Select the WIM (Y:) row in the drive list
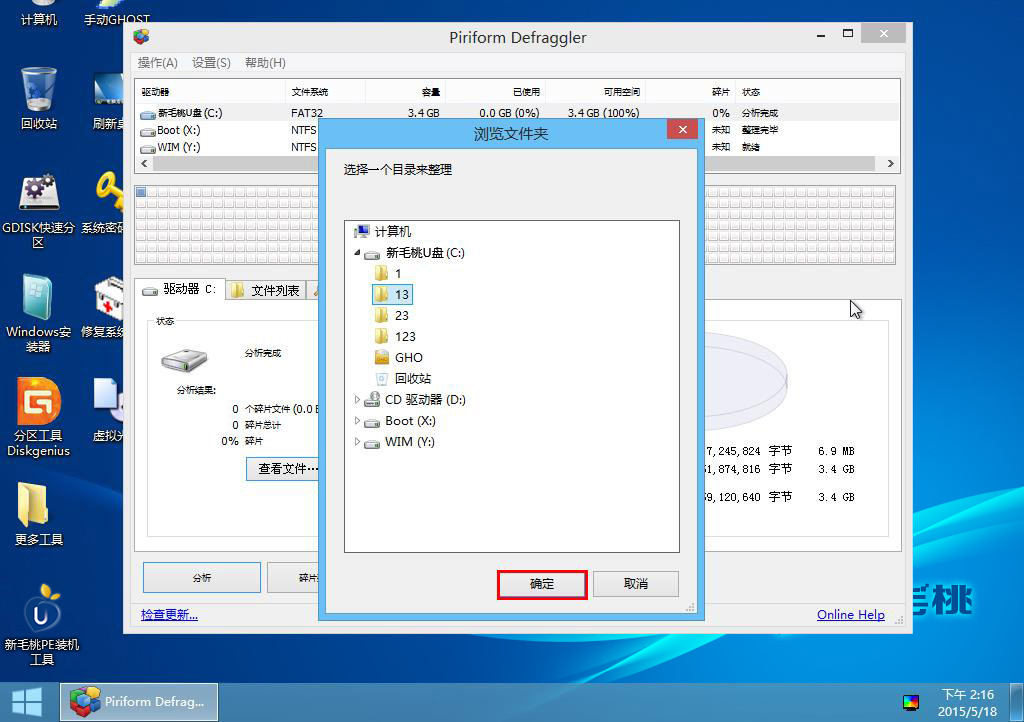The height and width of the screenshot is (722, 1024). pyautogui.click(x=517, y=147)
